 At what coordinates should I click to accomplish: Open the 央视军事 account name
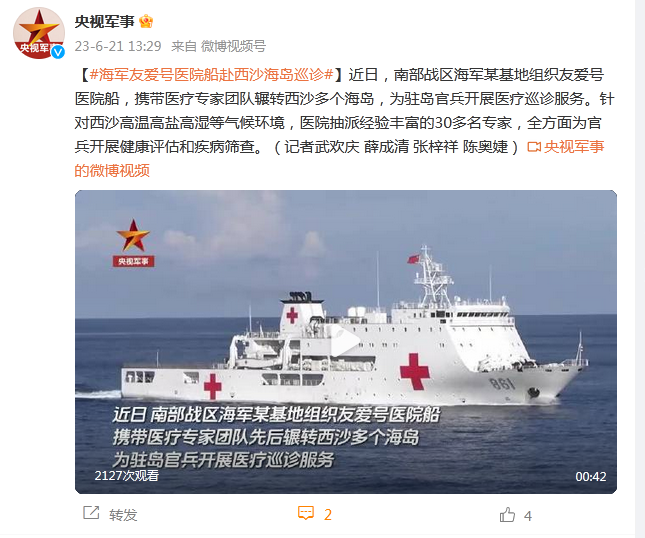click(x=104, y=21)
